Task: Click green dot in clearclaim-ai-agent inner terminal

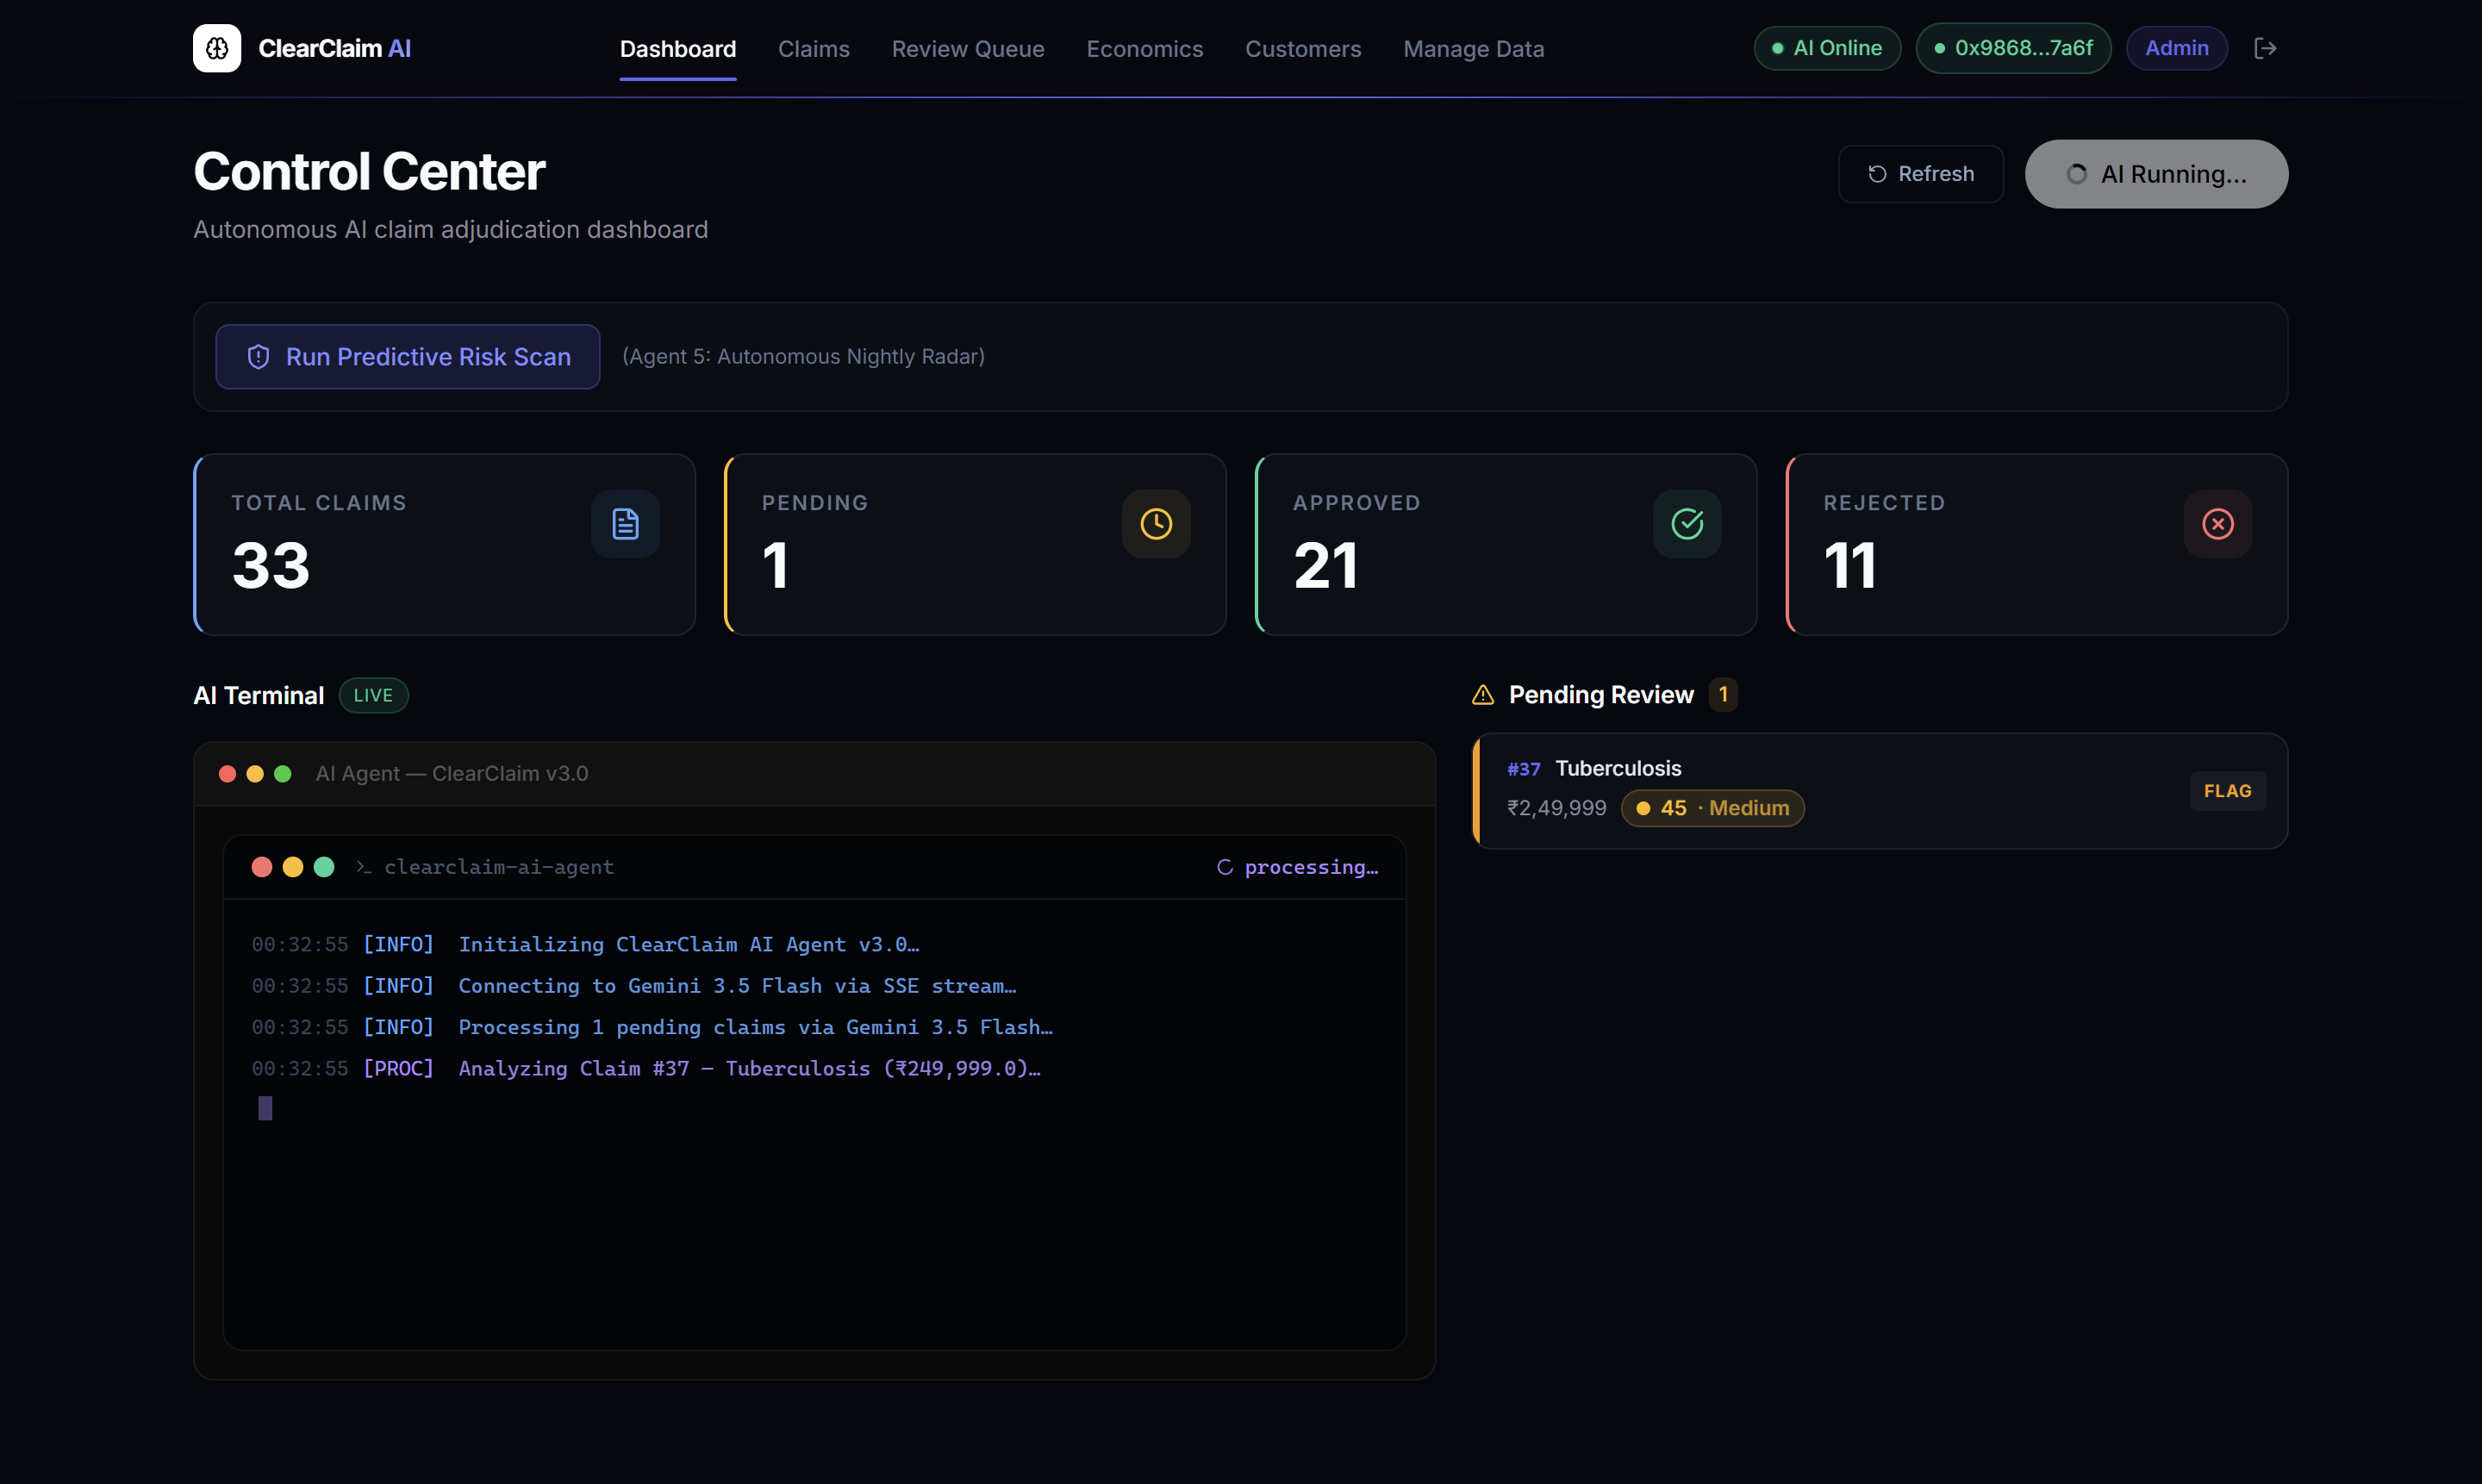Action: [324, 867]
